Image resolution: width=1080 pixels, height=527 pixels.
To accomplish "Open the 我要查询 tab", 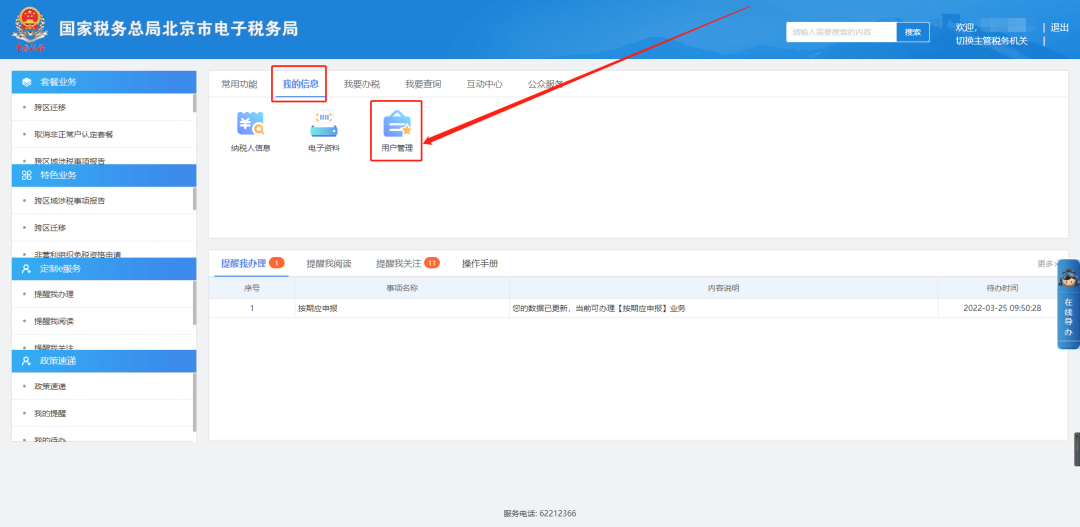I will [423, 84].
